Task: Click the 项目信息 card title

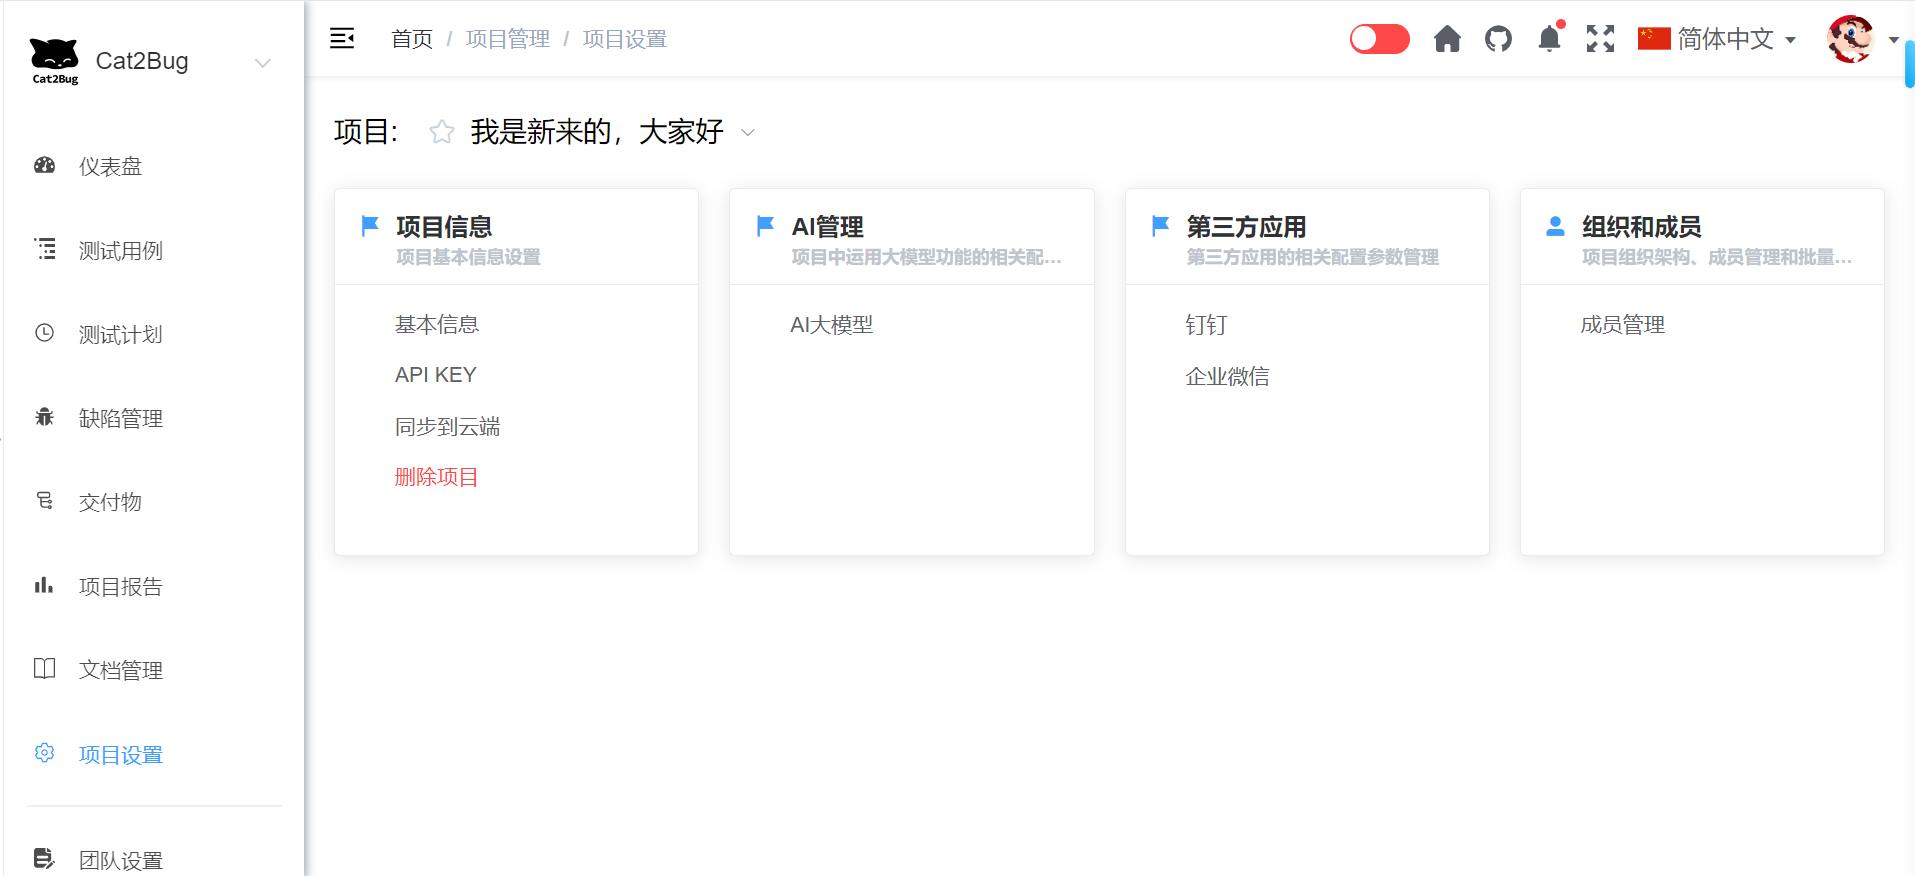Action: [444, 227]
